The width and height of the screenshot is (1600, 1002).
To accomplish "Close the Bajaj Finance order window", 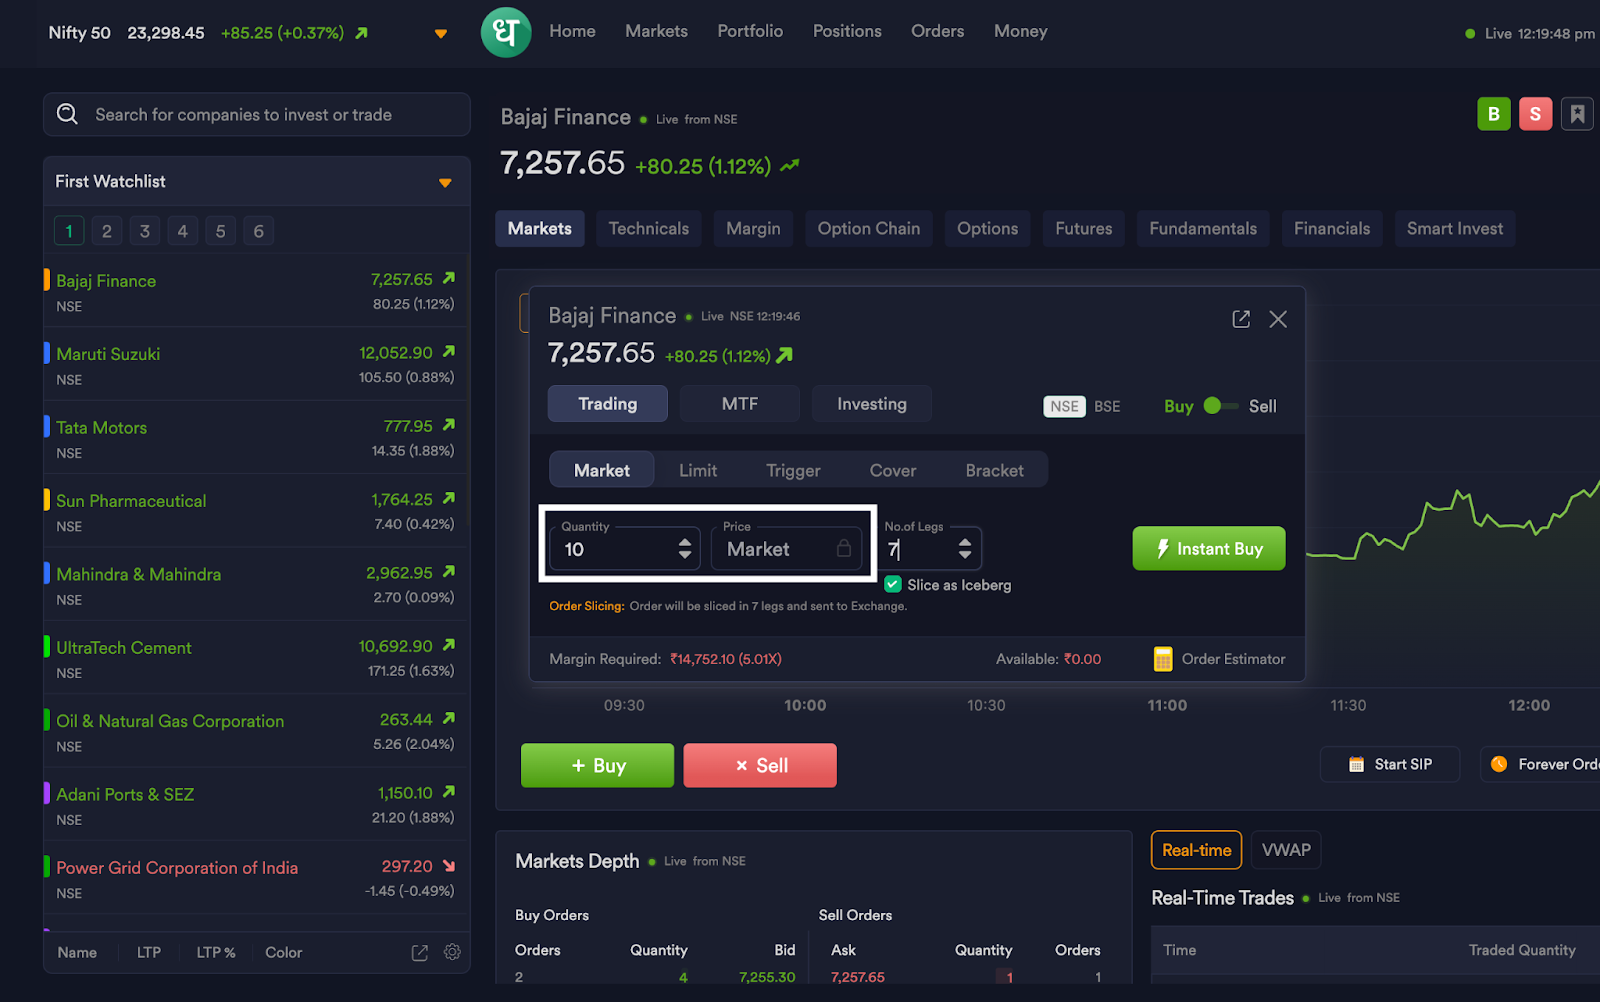I will [1278, 319].
